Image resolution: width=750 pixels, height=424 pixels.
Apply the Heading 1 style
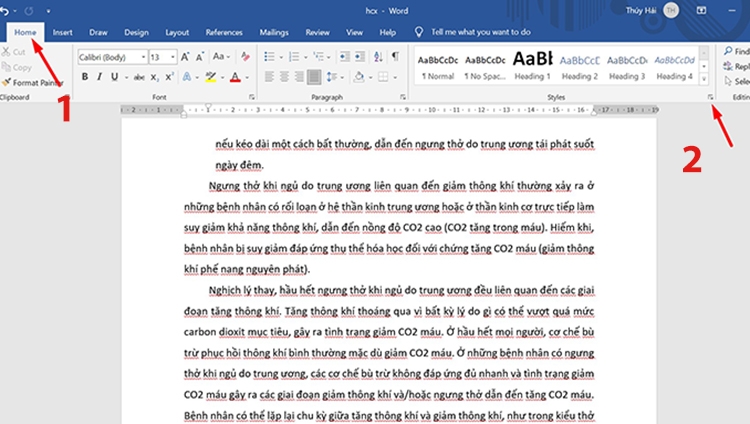532,66
